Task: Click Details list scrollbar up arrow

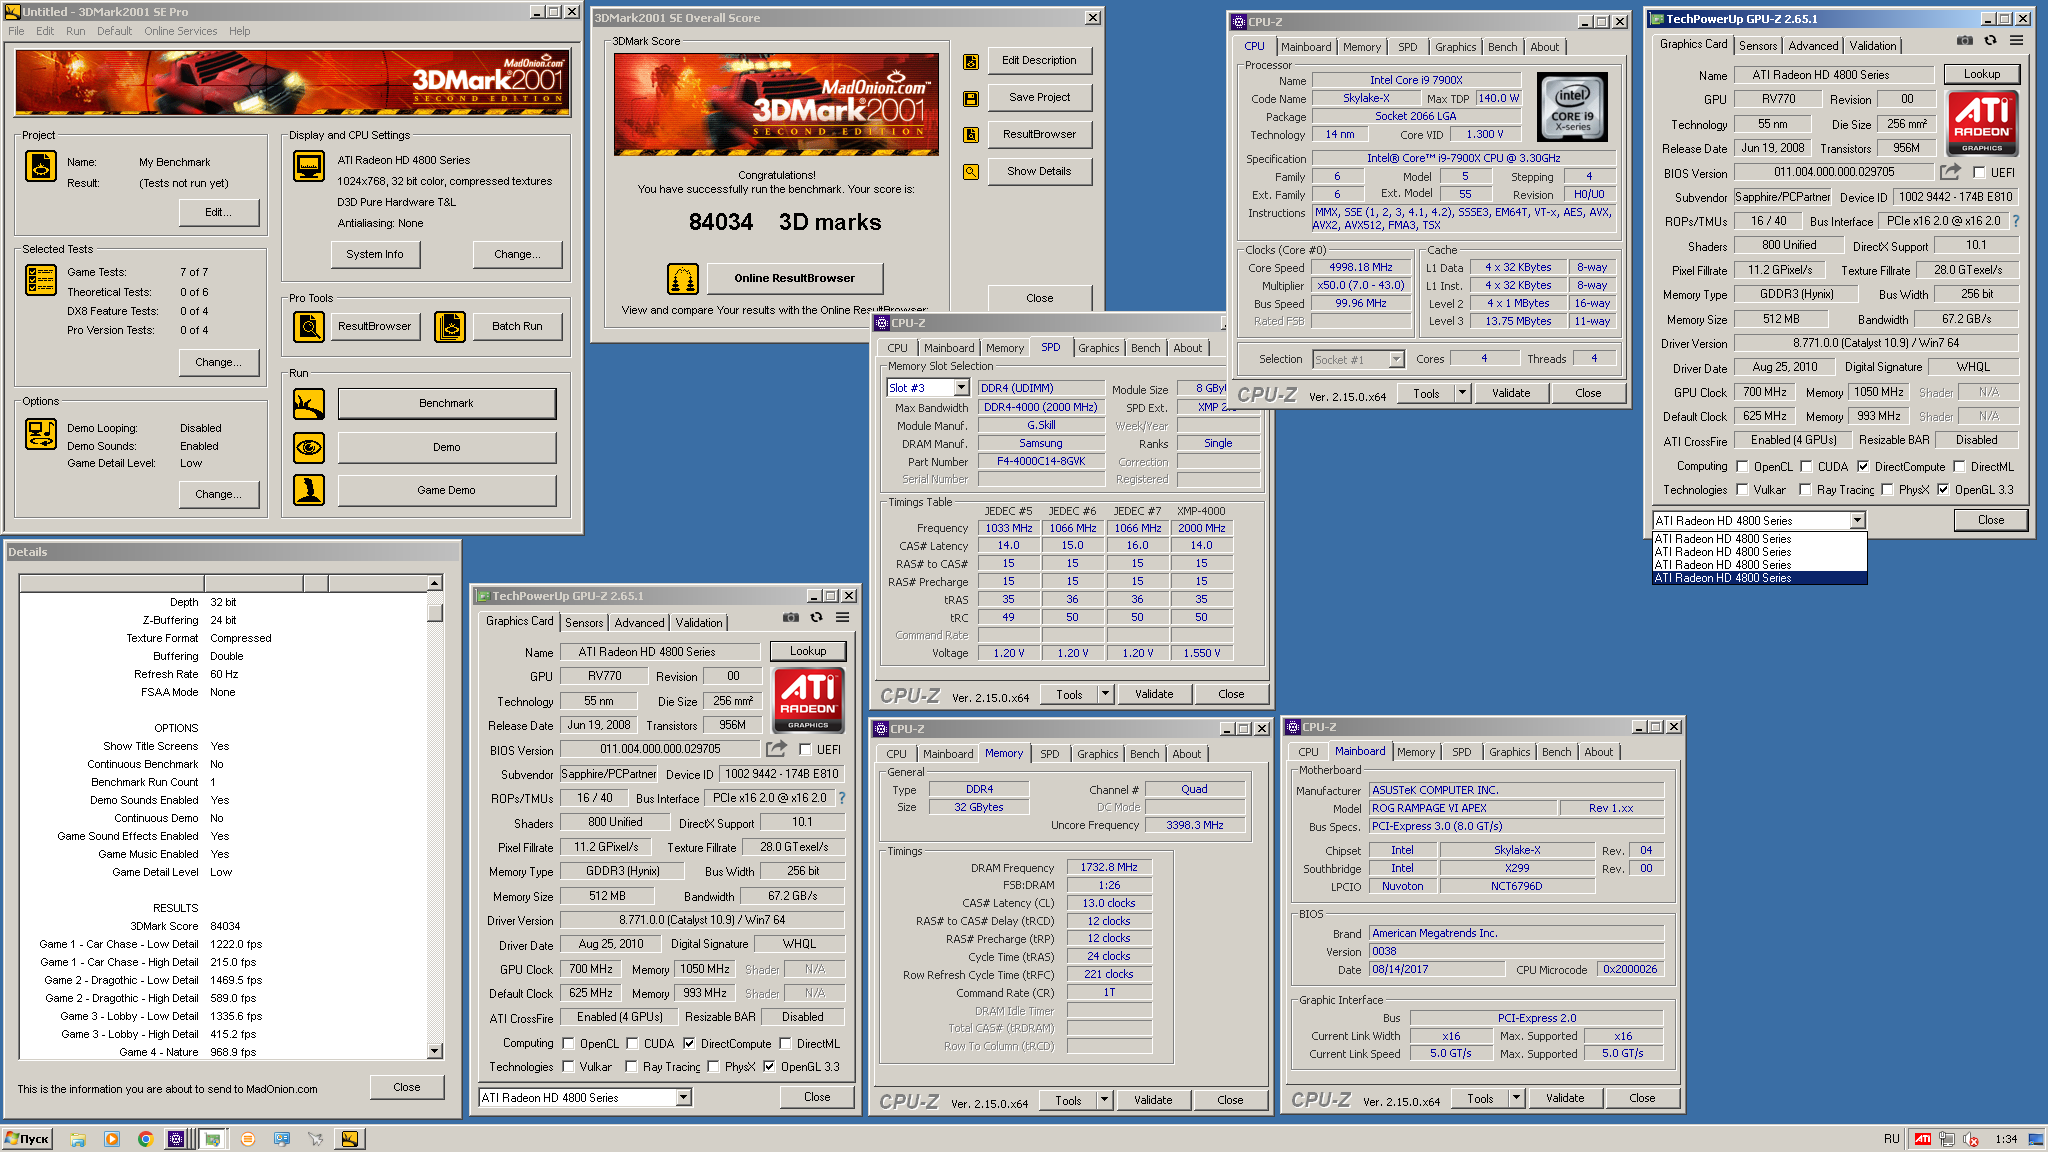Action: point(435,583)
